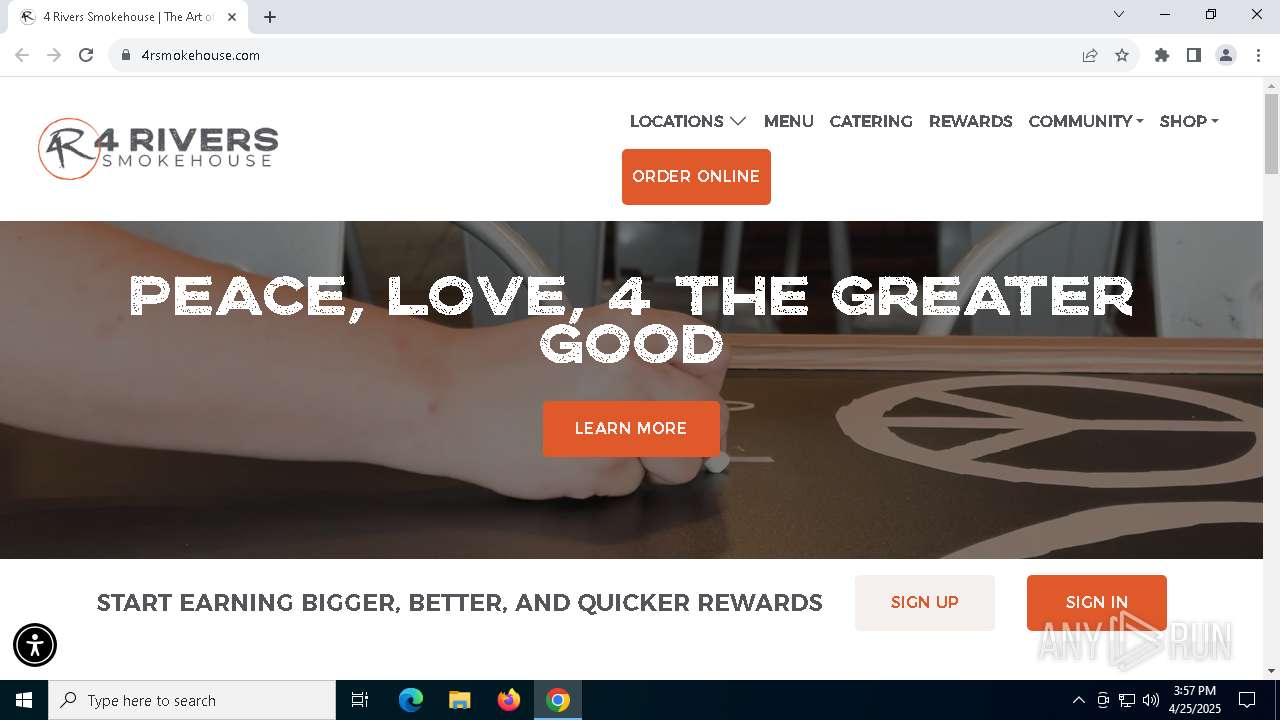The width and height of the screenshot is (1280, 720).
Task: Click the share page icon in address bar
Action: (x=1090, y=55)
